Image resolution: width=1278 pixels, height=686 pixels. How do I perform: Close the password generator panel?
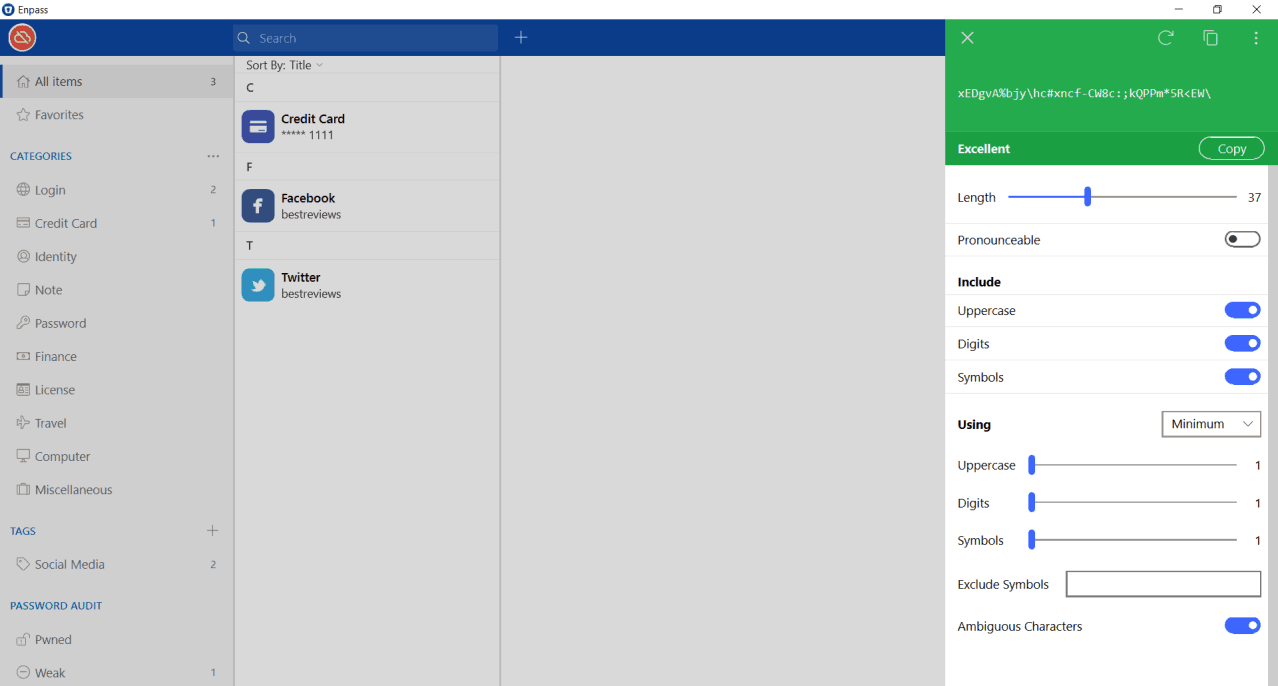click(x=967, y=38)
